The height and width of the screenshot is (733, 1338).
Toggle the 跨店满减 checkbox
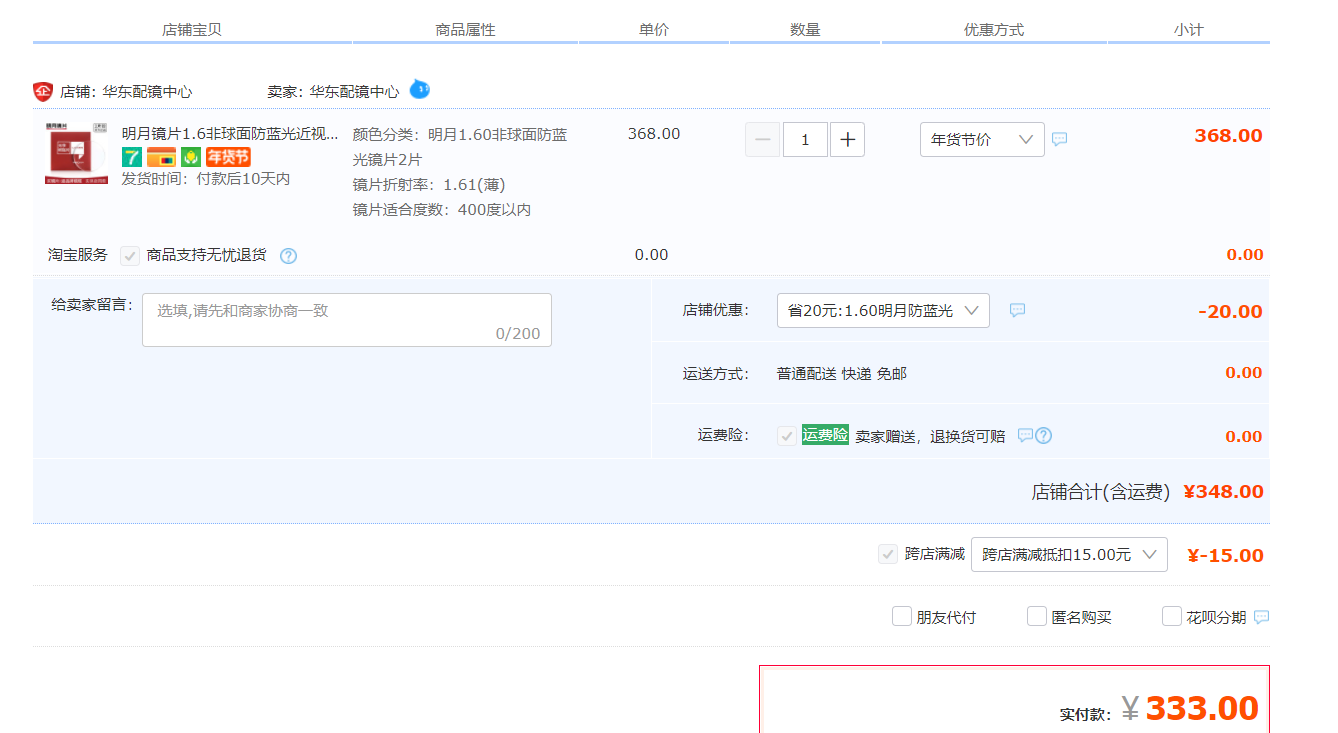(x=888, y=554)
